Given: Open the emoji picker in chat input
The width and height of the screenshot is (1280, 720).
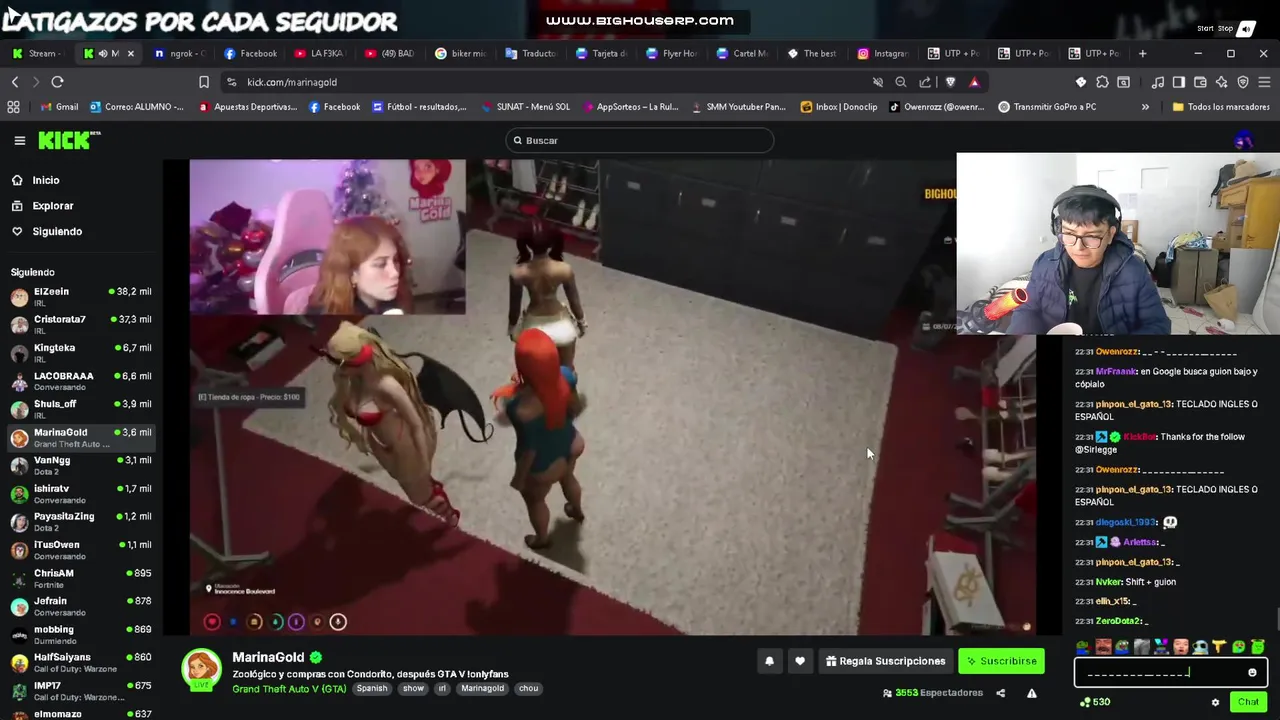Looking at the screenshot, I should click(1252, 673).
